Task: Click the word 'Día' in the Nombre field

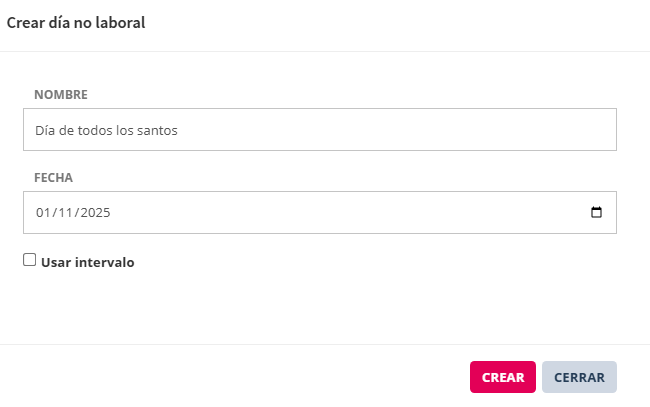Action: [x=45, y=130]
